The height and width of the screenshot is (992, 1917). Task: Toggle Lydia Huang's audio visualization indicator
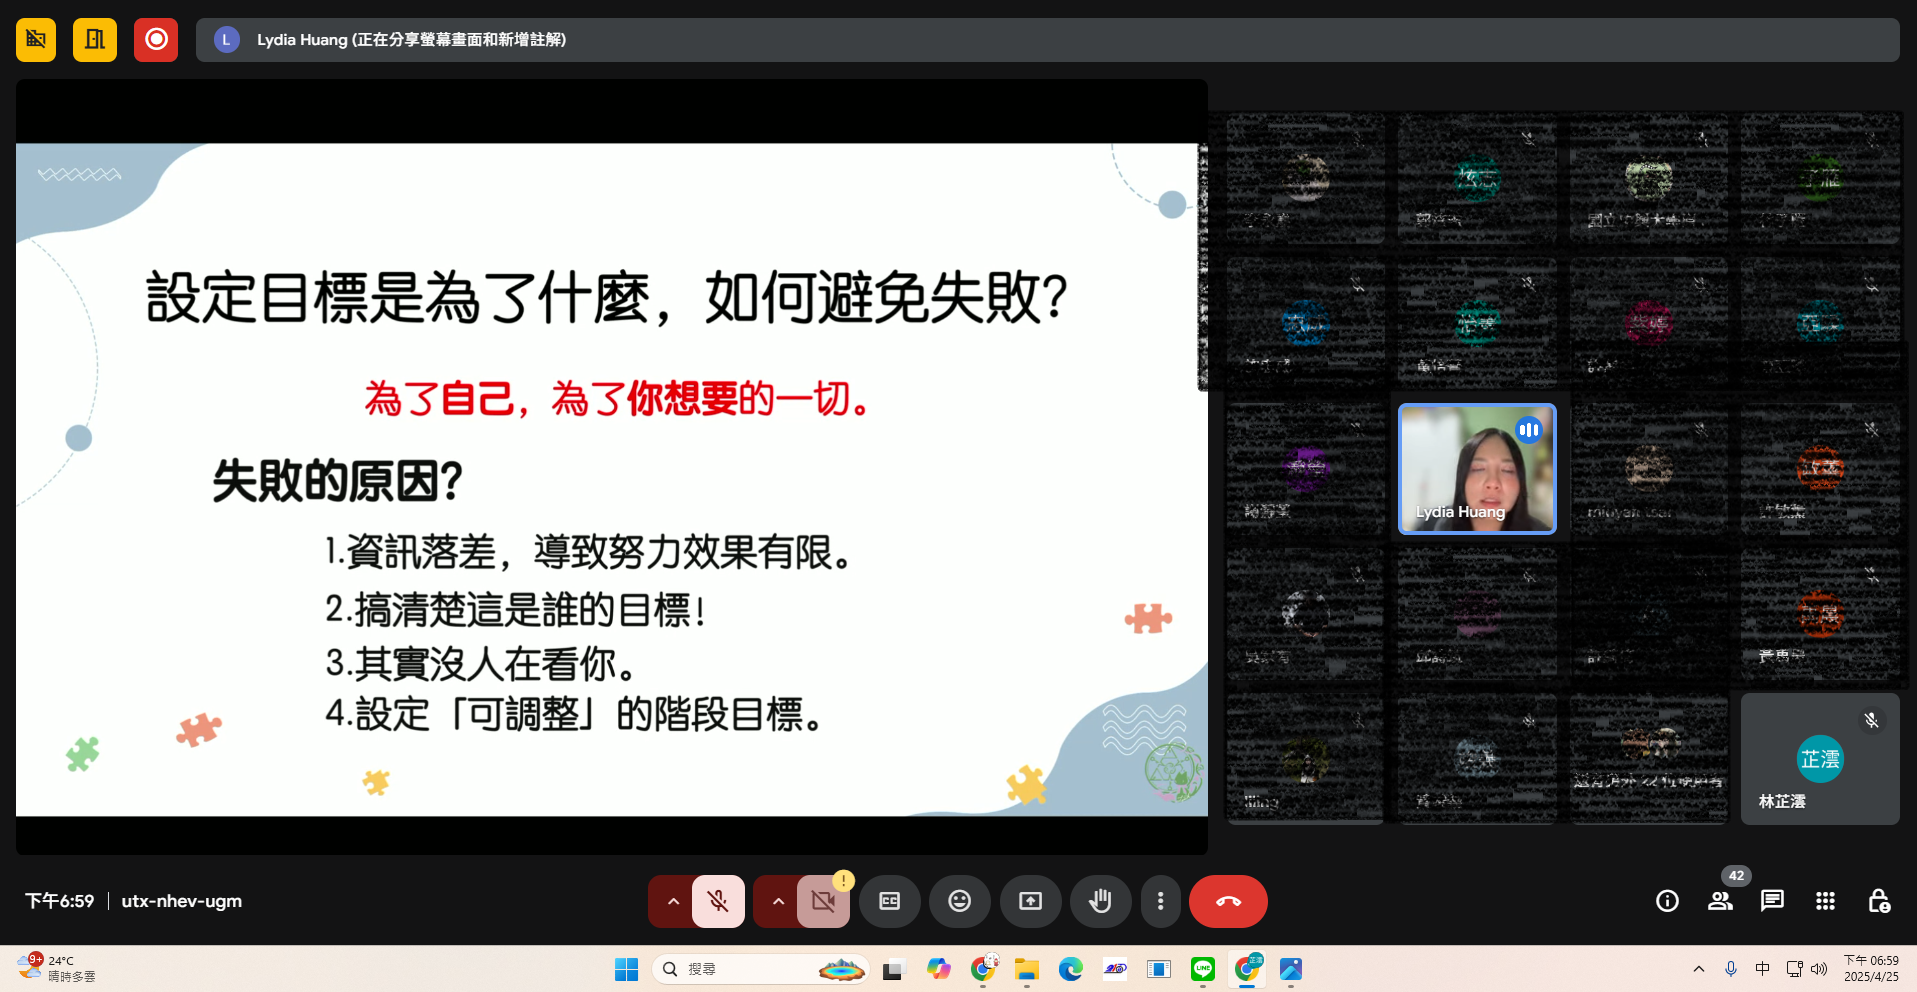click(1528, 430)
